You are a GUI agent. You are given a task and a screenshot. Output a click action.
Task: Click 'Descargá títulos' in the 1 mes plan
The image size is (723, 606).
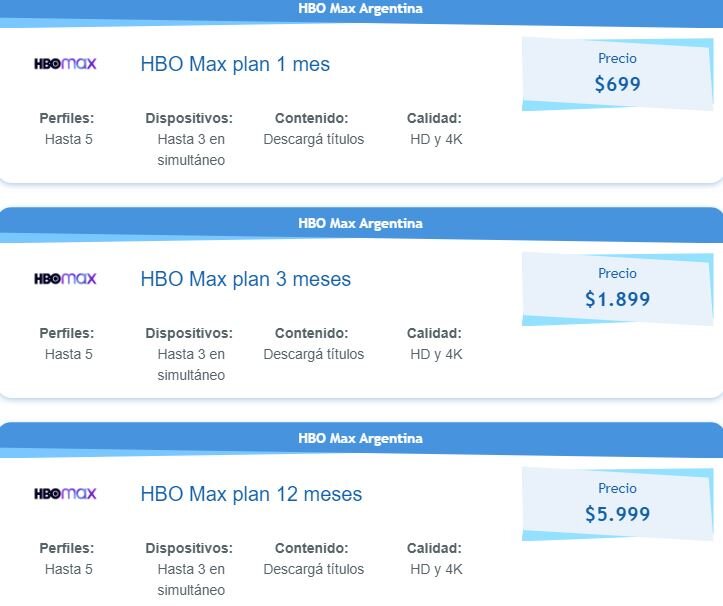click(314, 139)
